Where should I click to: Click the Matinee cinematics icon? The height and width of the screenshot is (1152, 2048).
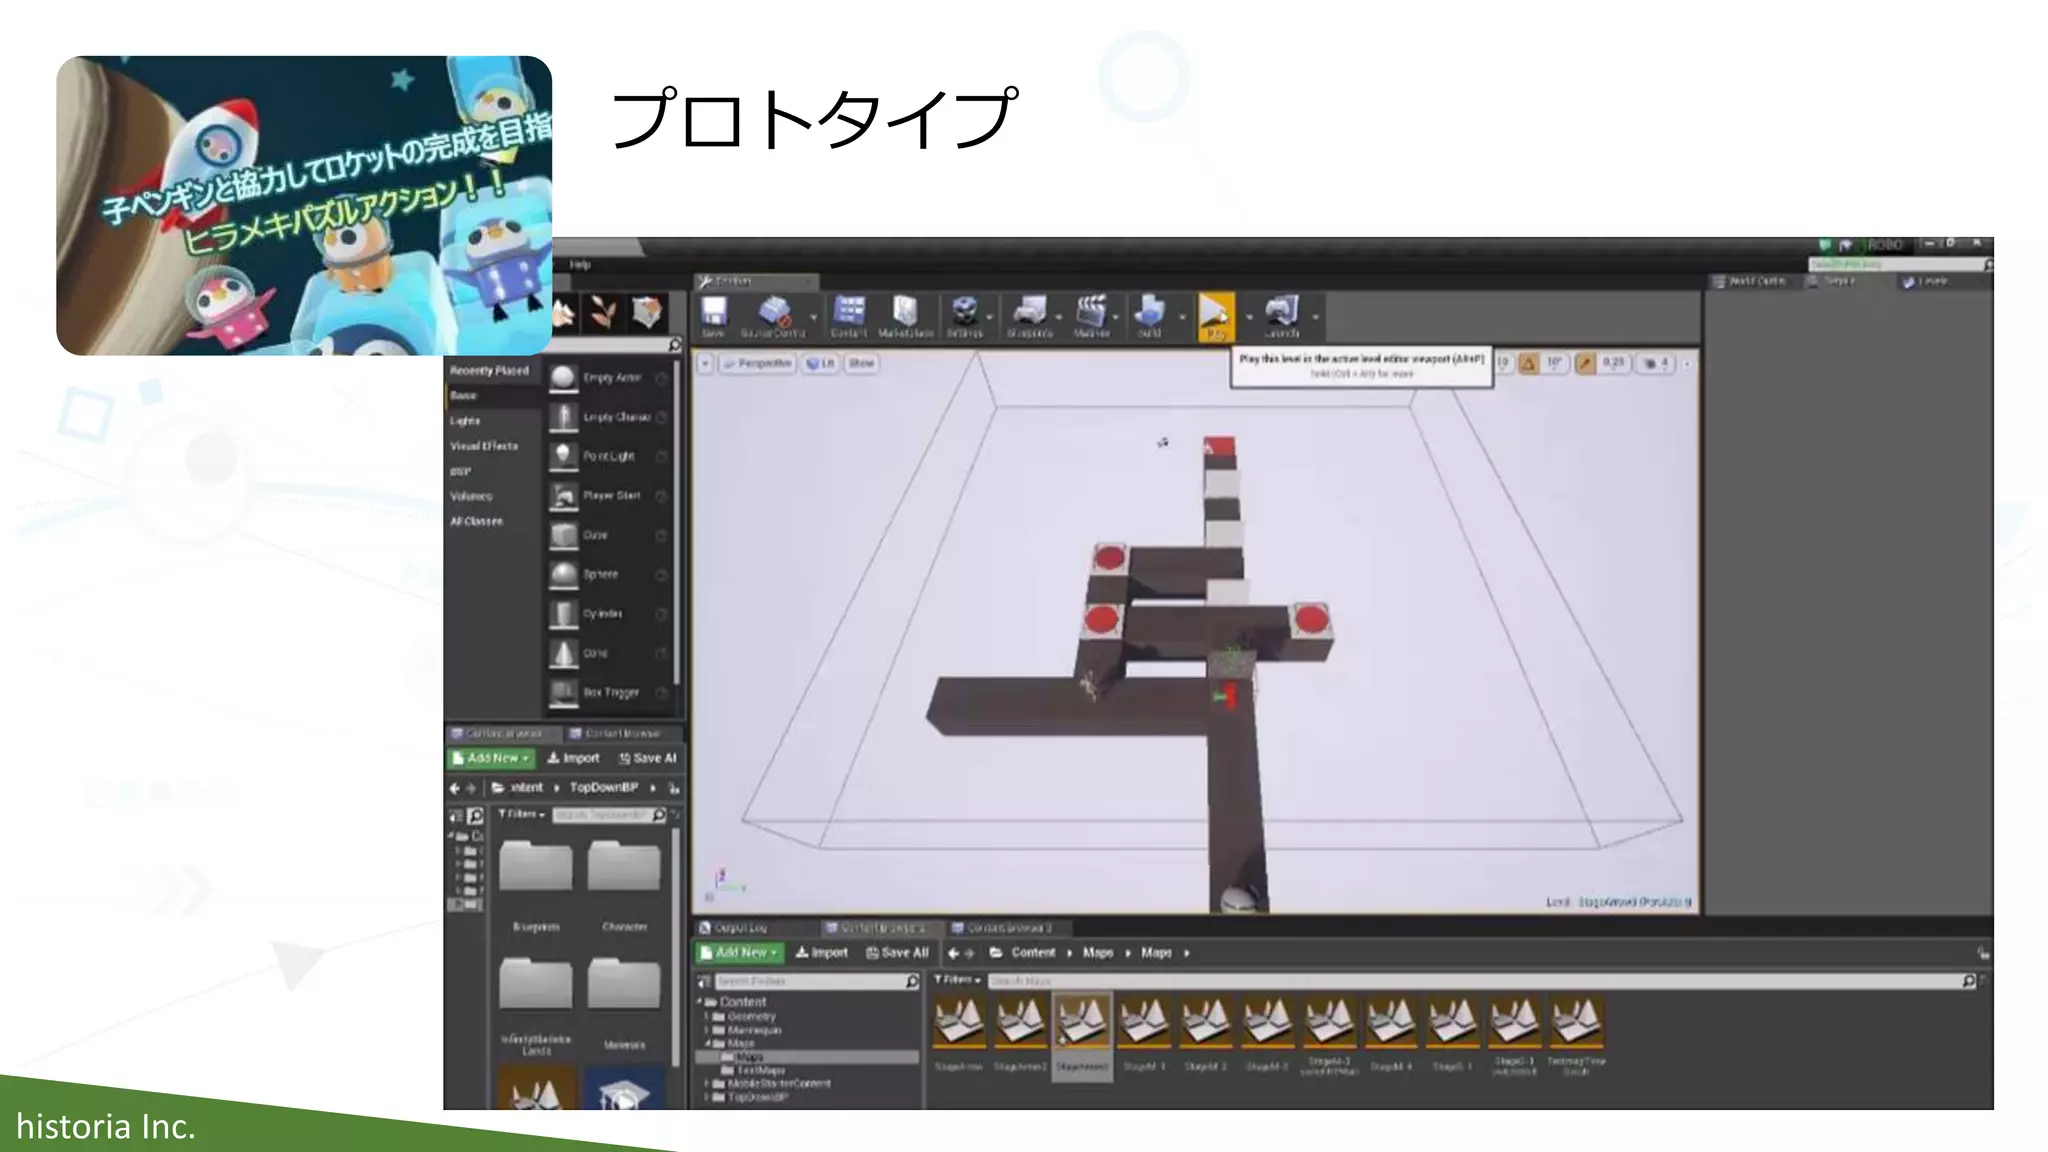[1091, 314]
